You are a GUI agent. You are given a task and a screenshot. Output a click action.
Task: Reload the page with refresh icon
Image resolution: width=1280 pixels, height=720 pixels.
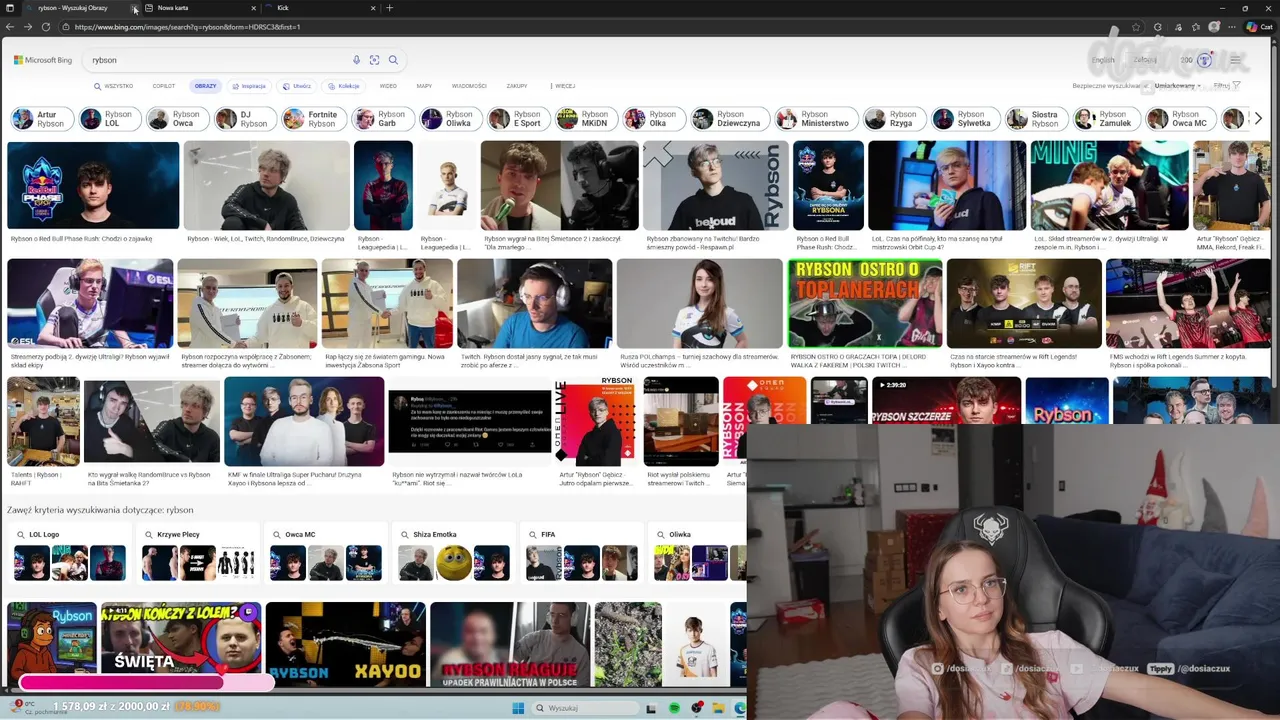point(46,27)
